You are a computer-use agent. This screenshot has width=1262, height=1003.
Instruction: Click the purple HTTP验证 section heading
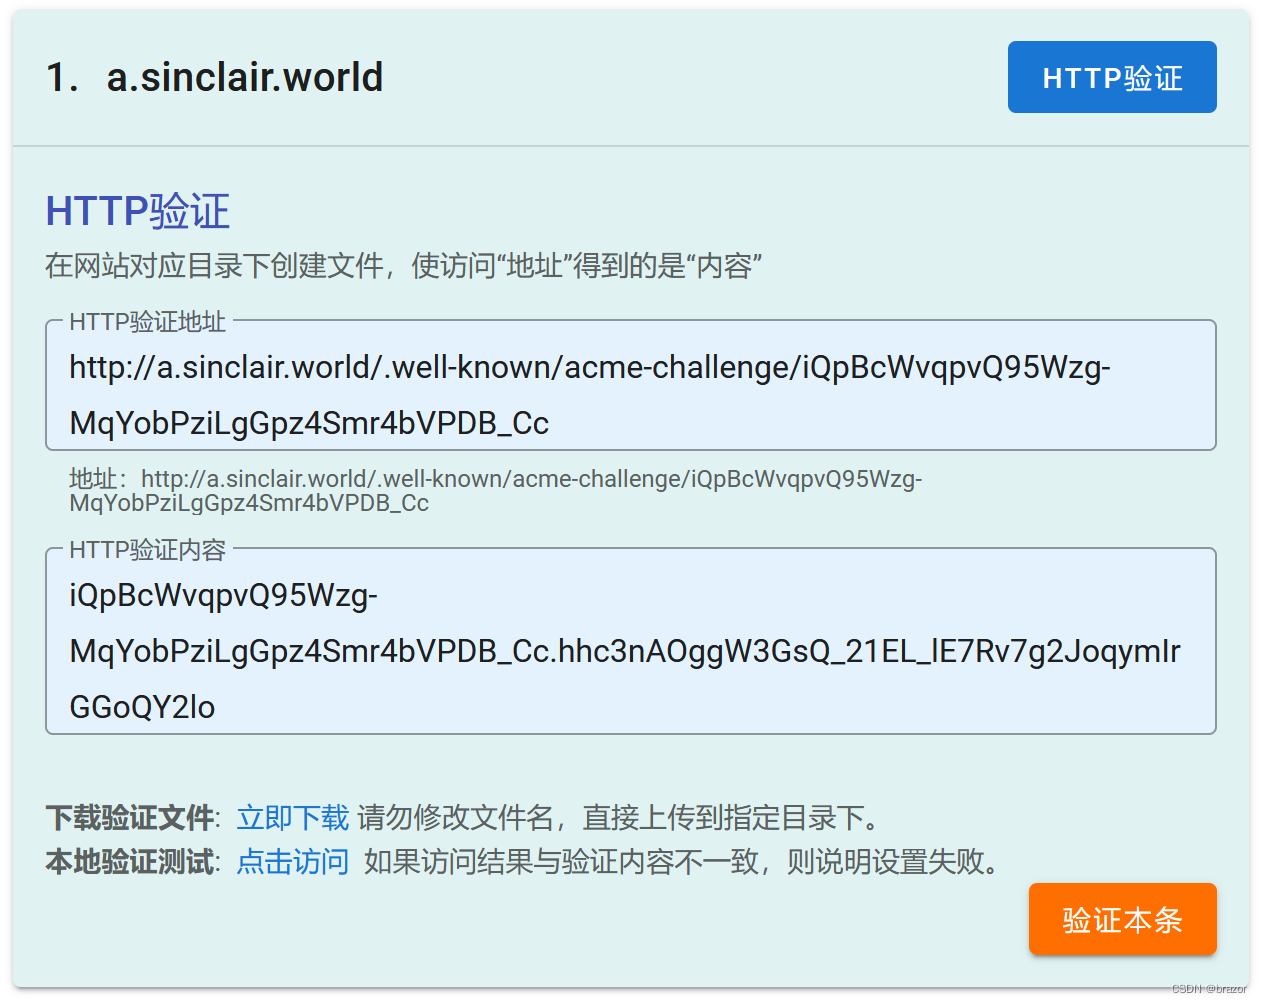(x=138, y=211)
